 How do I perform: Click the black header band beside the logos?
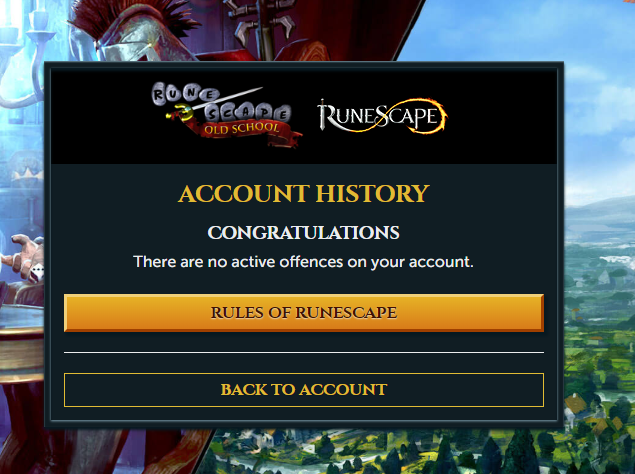502,117
